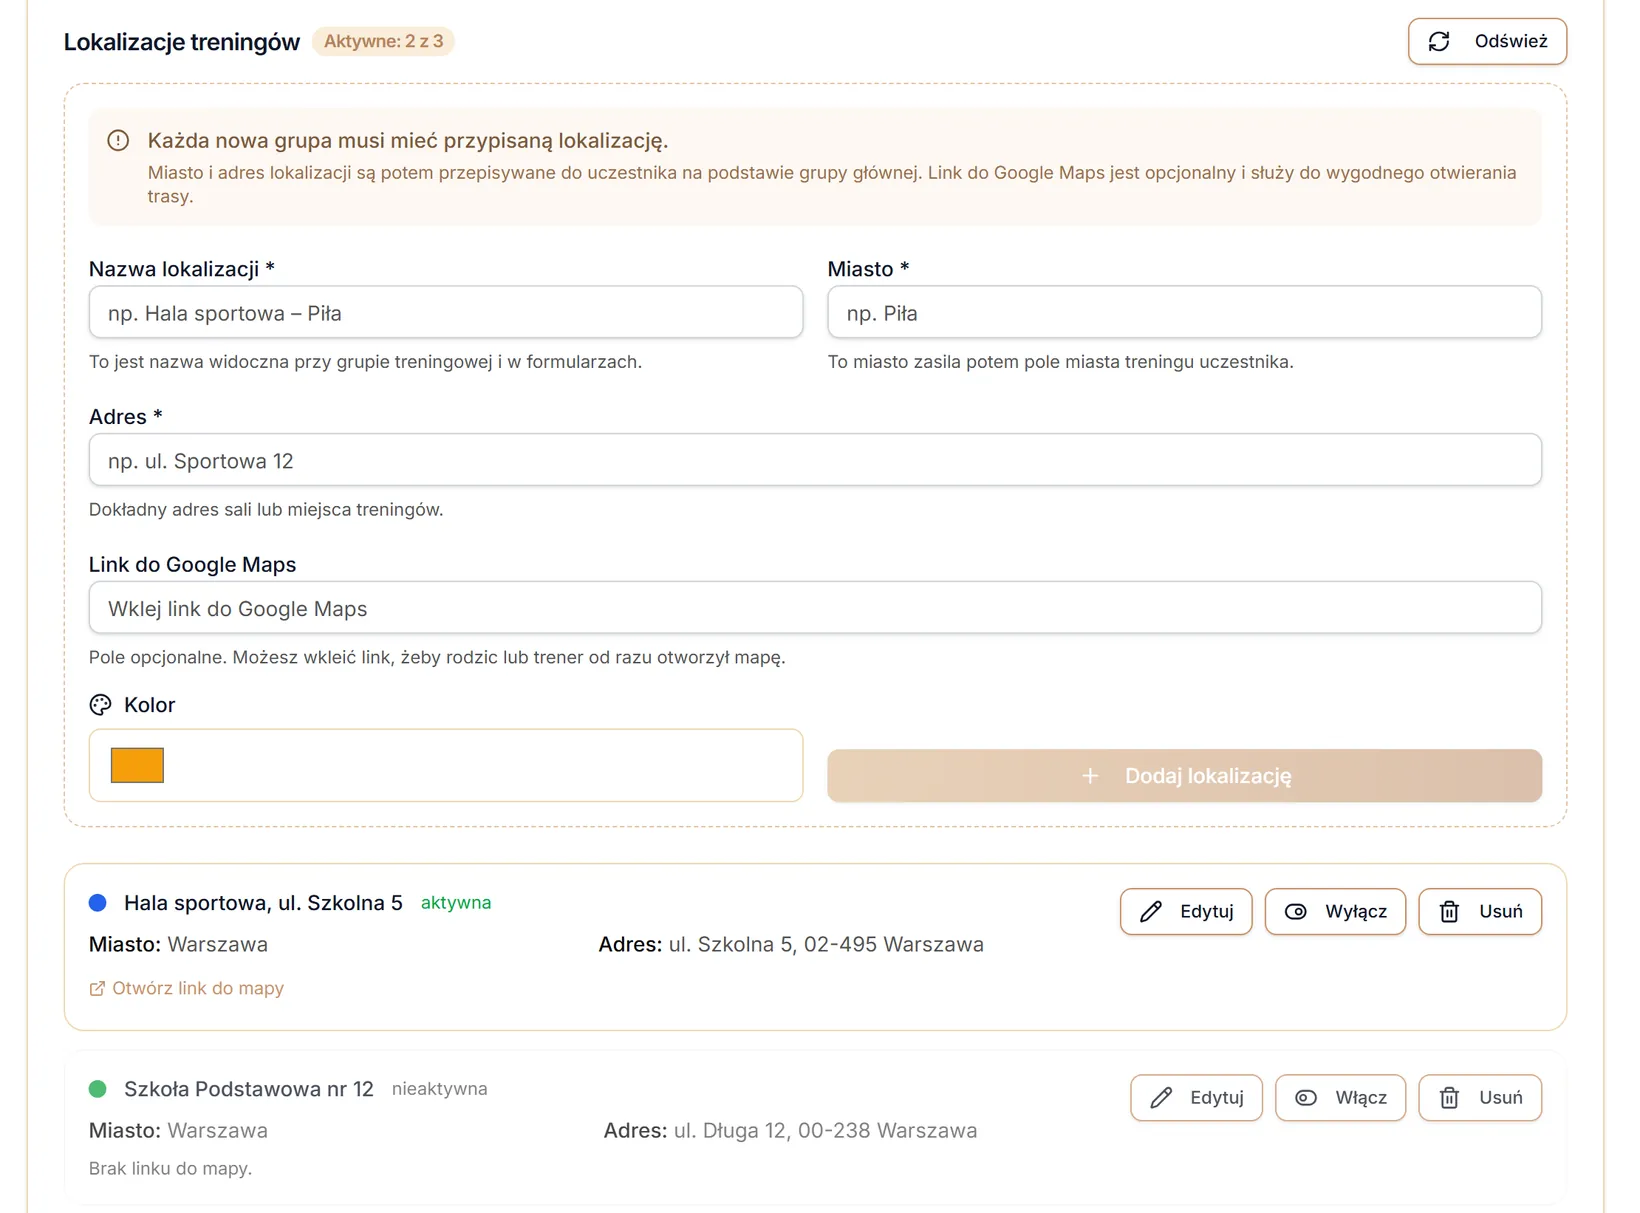Click the pencil icon in Hala sportowa row

coord(1151,911)
